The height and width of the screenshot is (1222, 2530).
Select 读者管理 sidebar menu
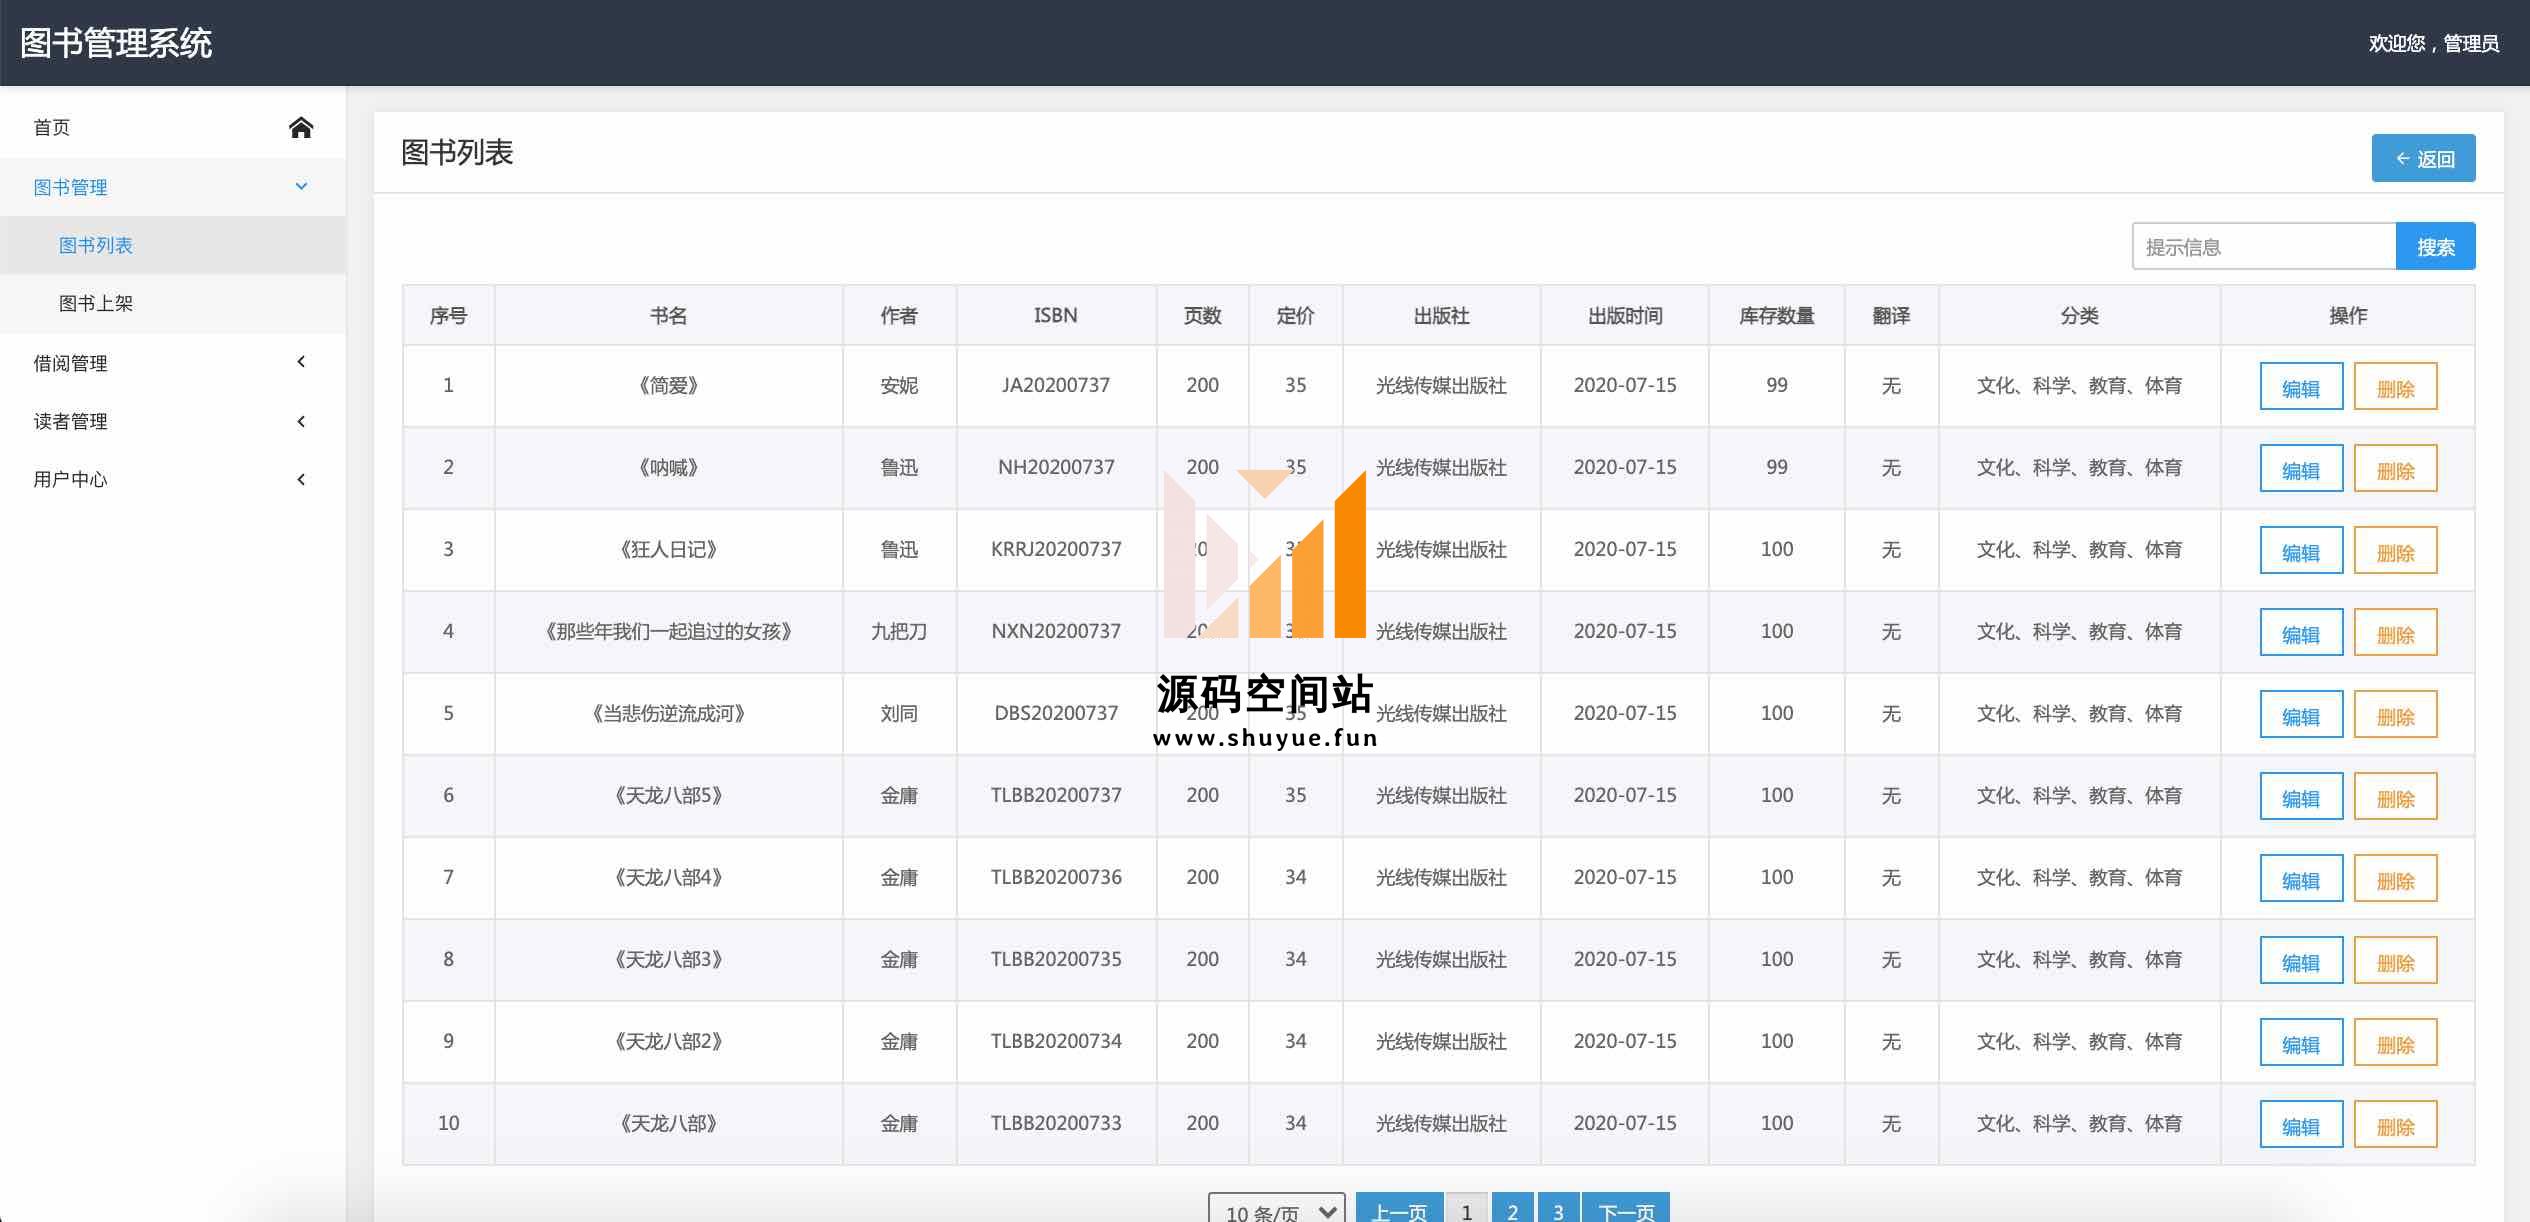[x=172, y=421]
